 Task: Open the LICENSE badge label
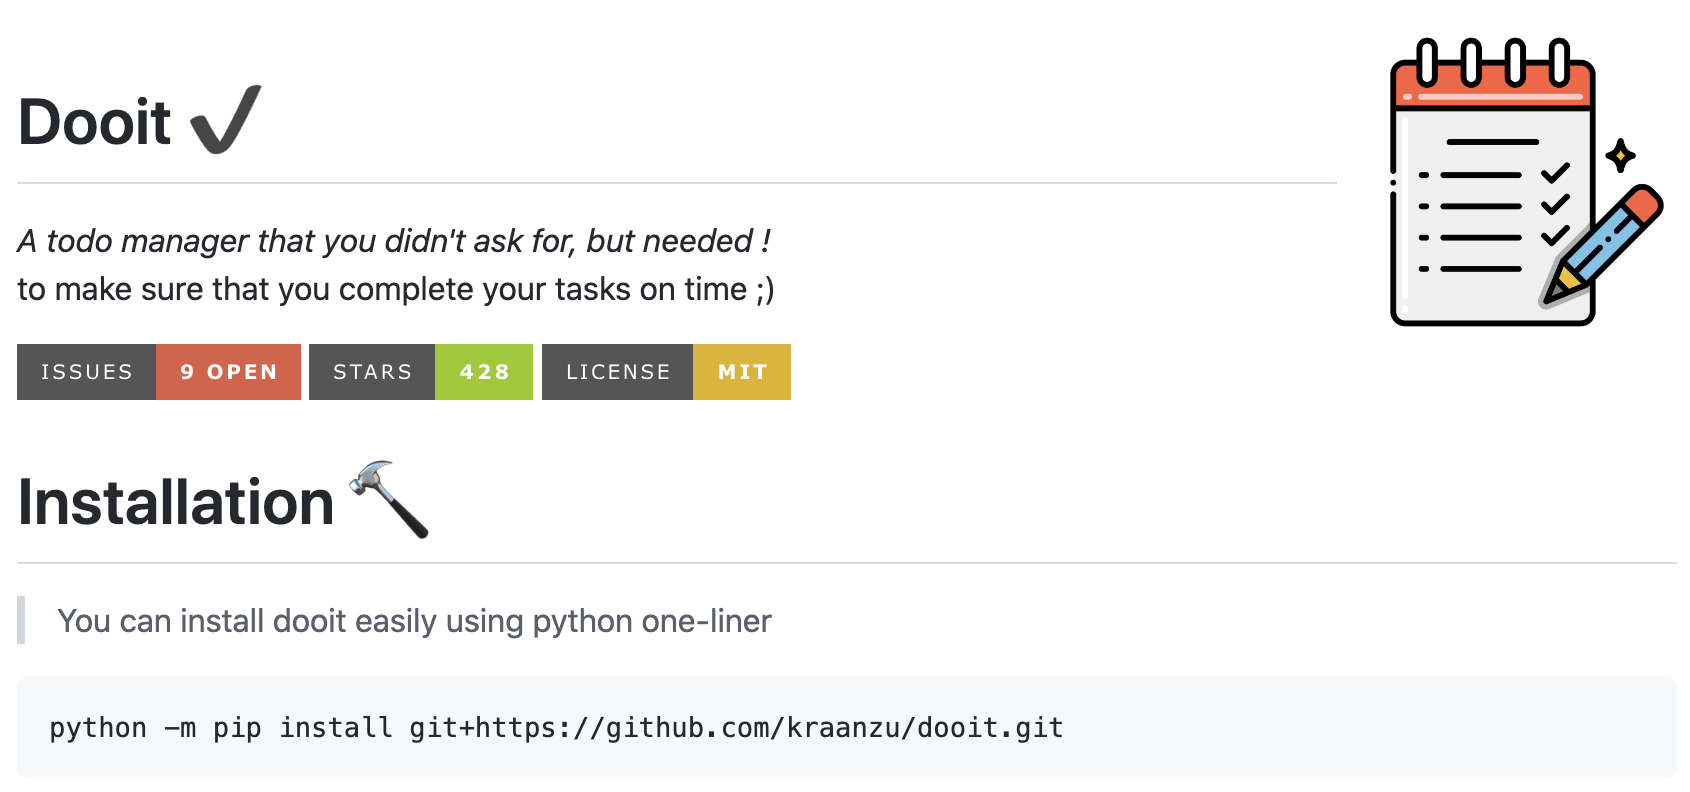tap(618, 372)
